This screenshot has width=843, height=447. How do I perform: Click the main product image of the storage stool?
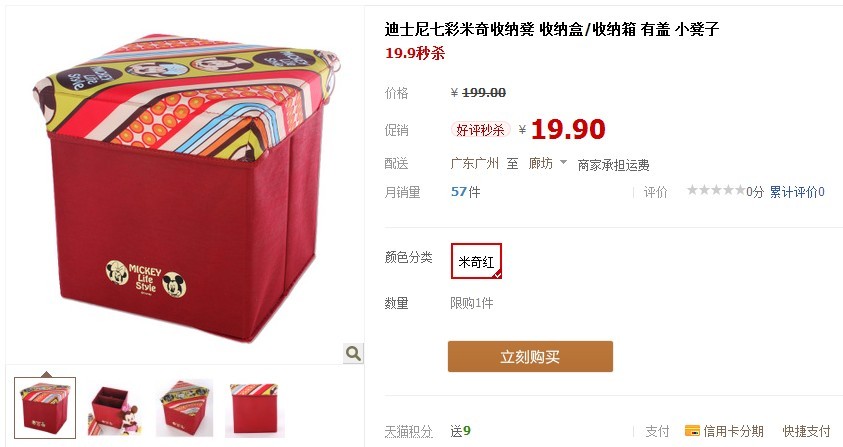pos(185,186)
